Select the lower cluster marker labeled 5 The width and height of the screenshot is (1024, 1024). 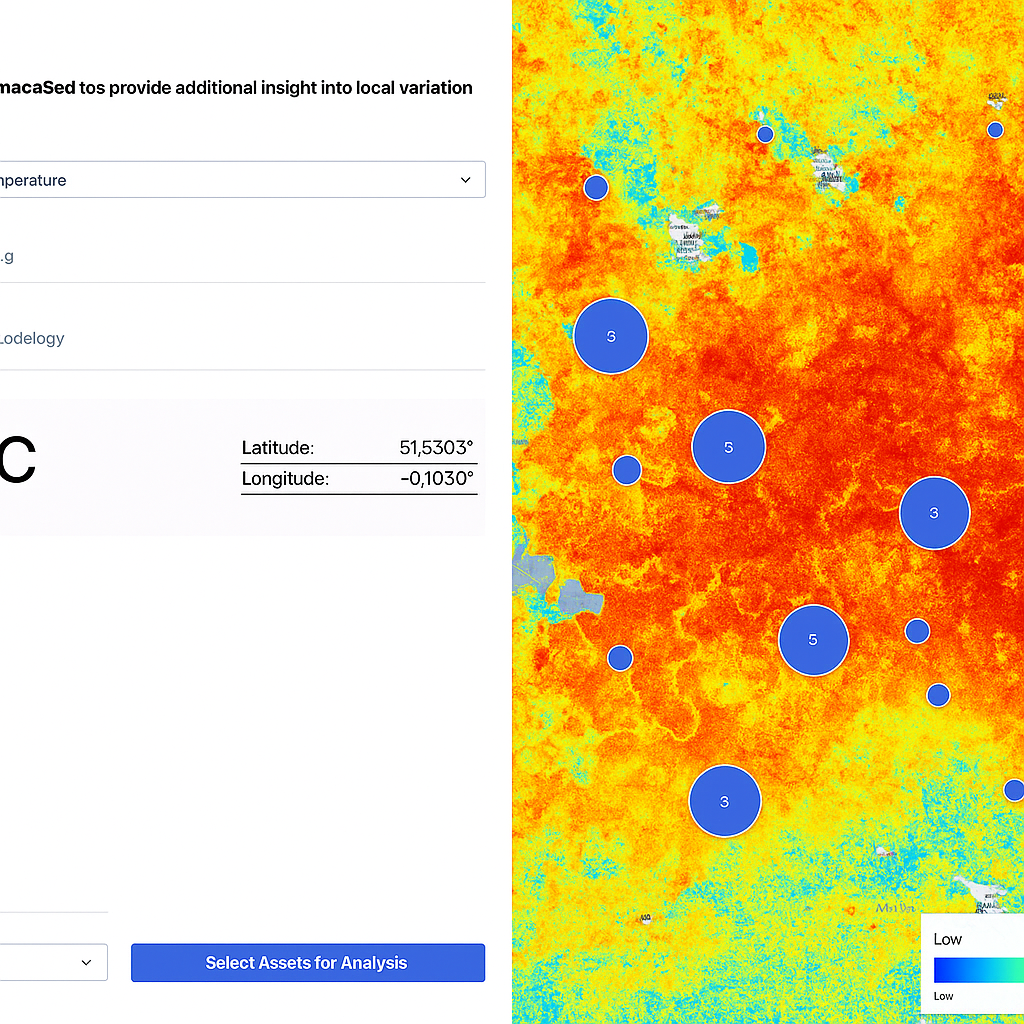814,639
